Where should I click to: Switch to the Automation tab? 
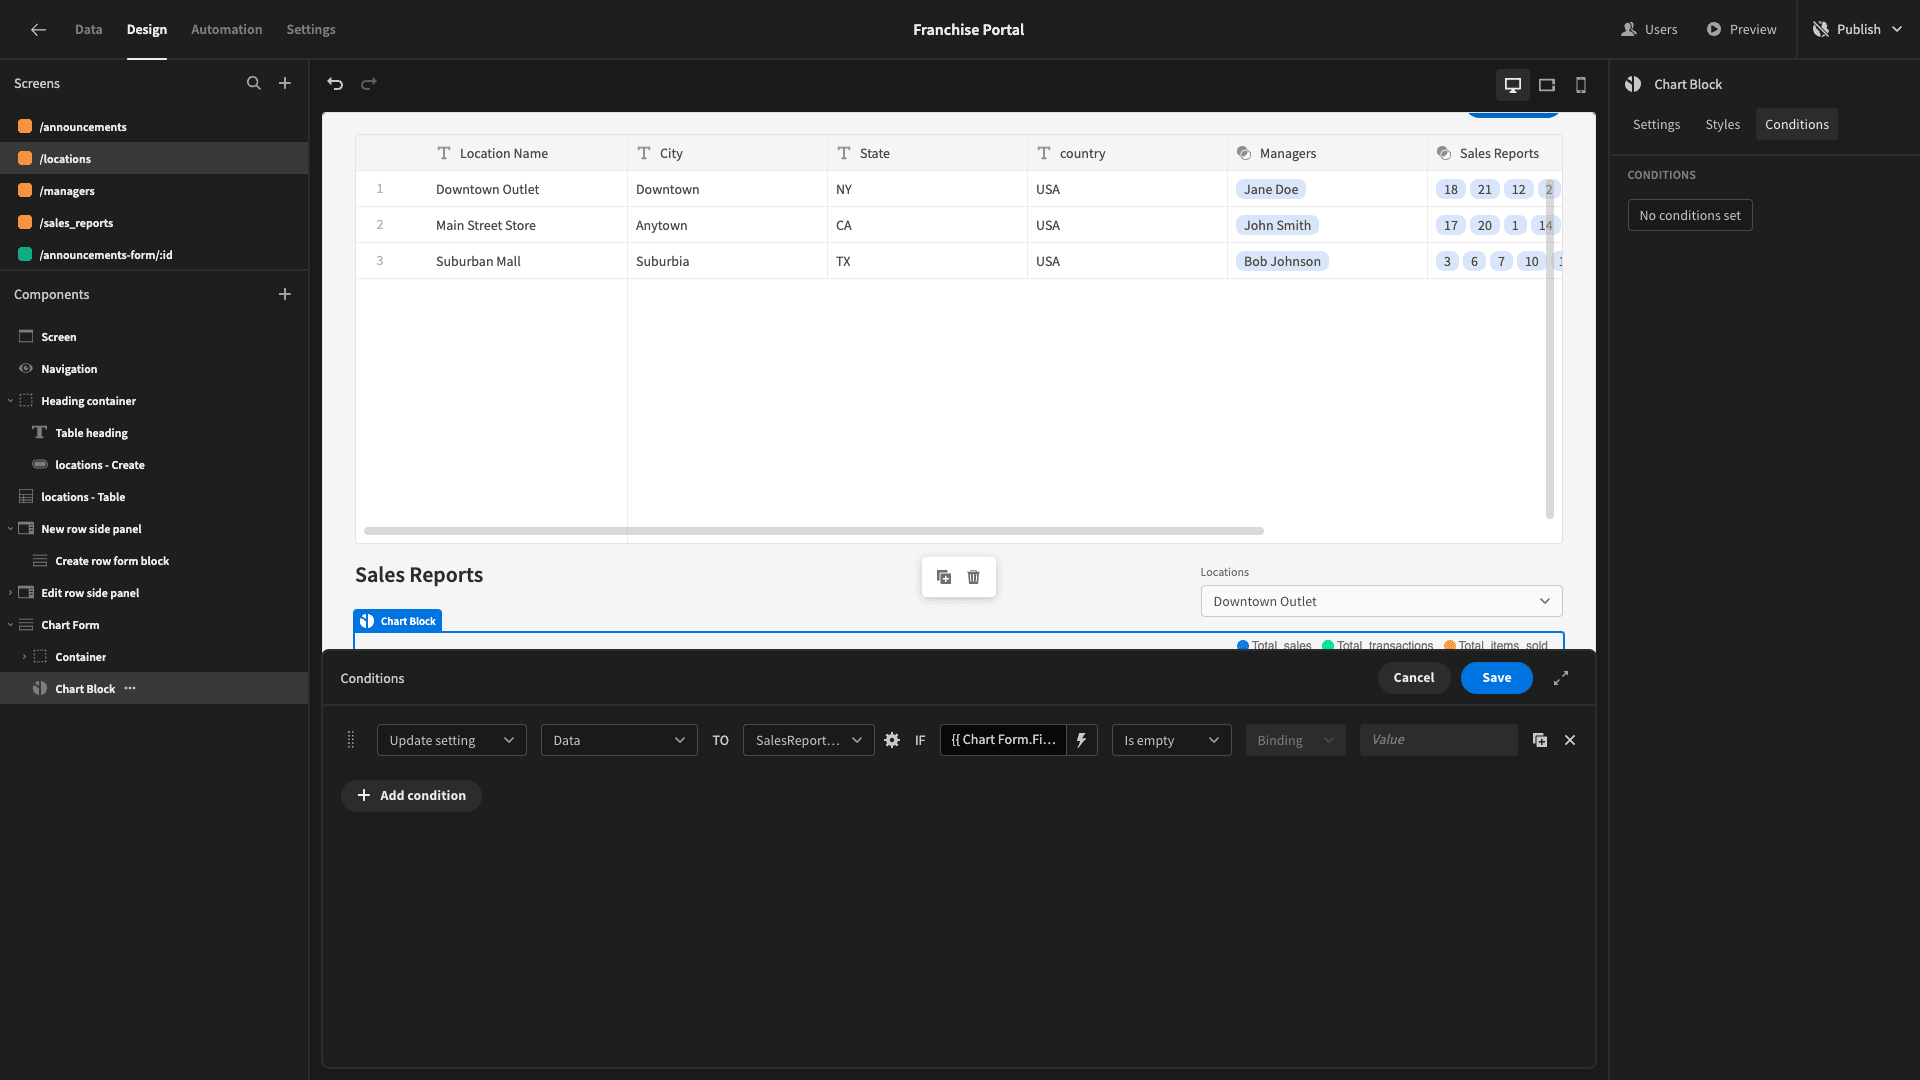[x=227, y=30]
